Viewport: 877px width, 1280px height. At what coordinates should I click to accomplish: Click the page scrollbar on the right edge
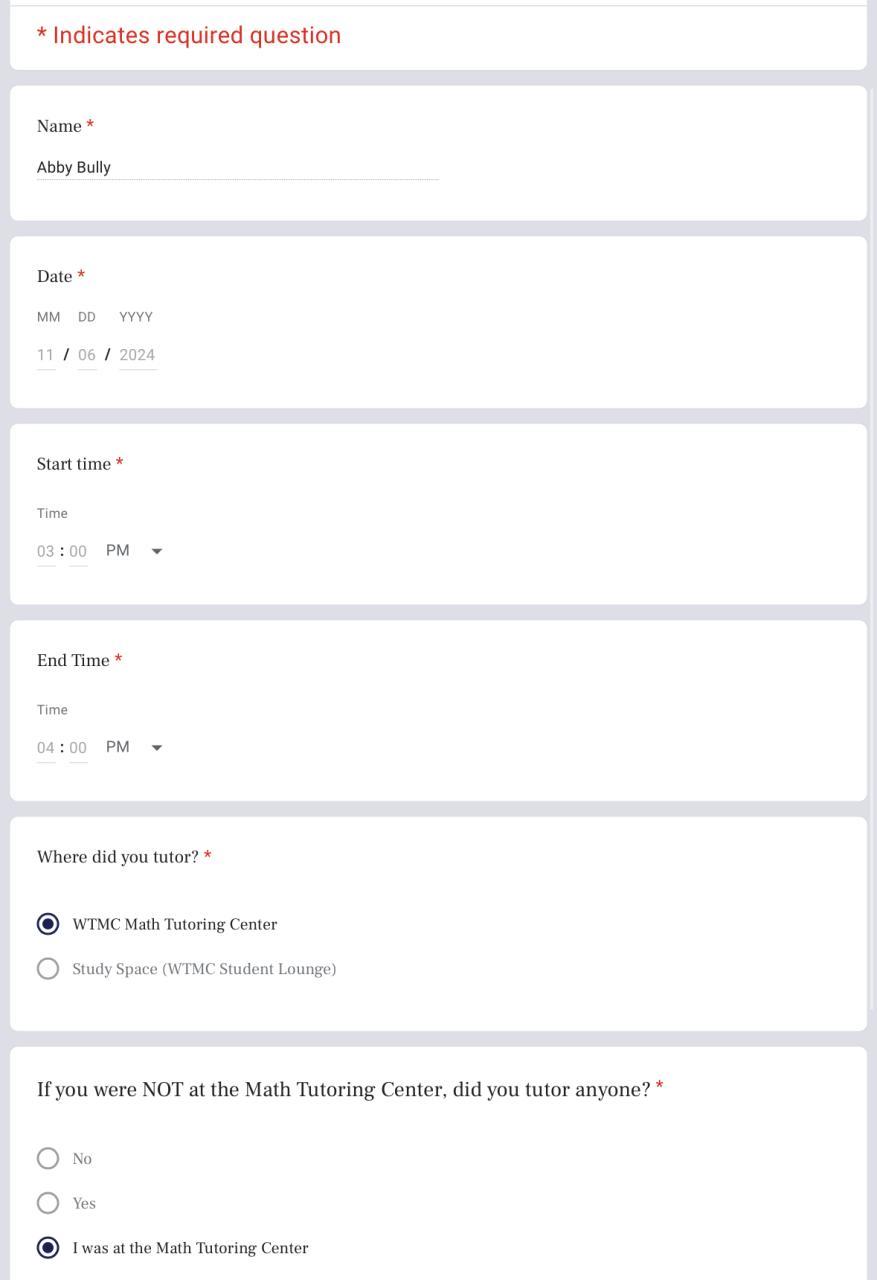(872, 500)
